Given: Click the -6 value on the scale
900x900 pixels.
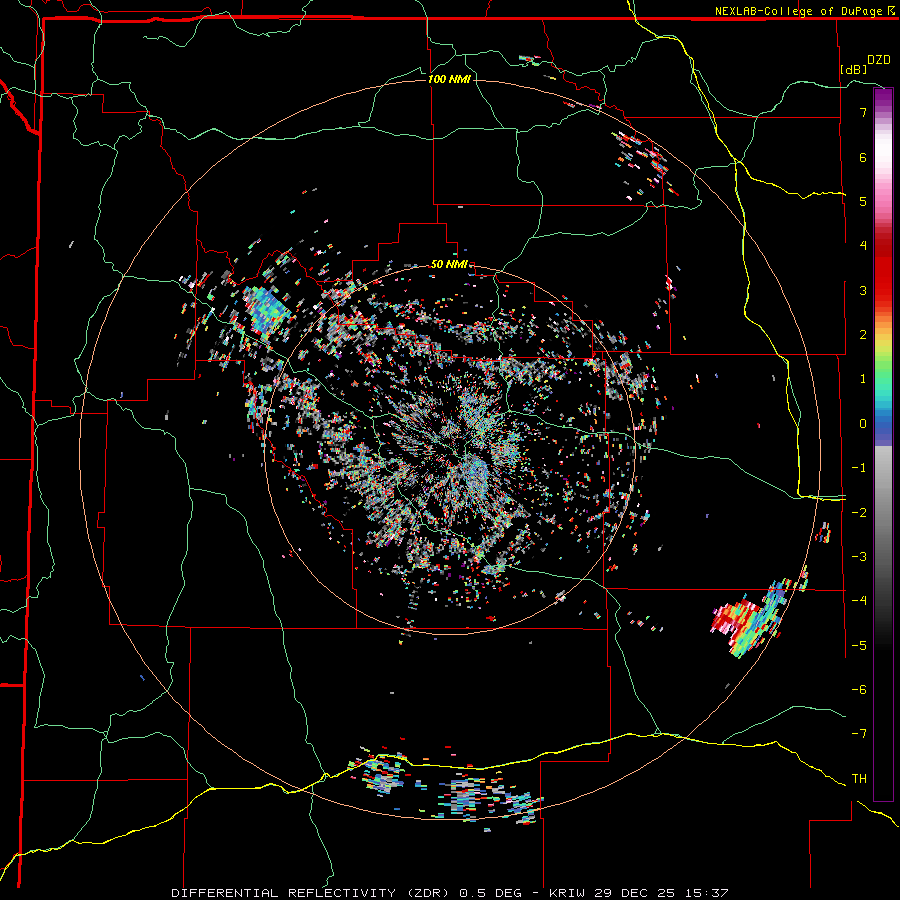Looking at the screenshot, I should point(859,690).
